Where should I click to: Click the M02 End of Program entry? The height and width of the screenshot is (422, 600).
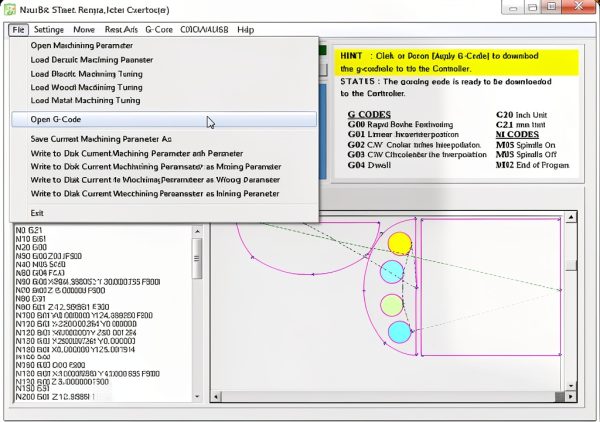pyautogui.click(x=532, y=165)
